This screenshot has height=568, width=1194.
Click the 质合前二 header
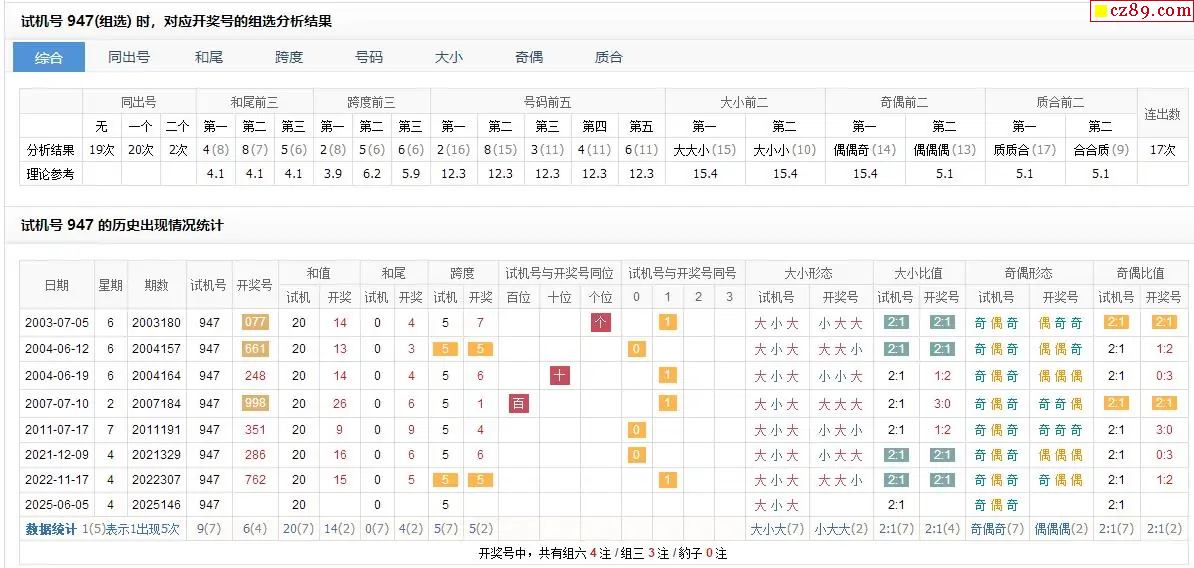tap(1061, 102)
